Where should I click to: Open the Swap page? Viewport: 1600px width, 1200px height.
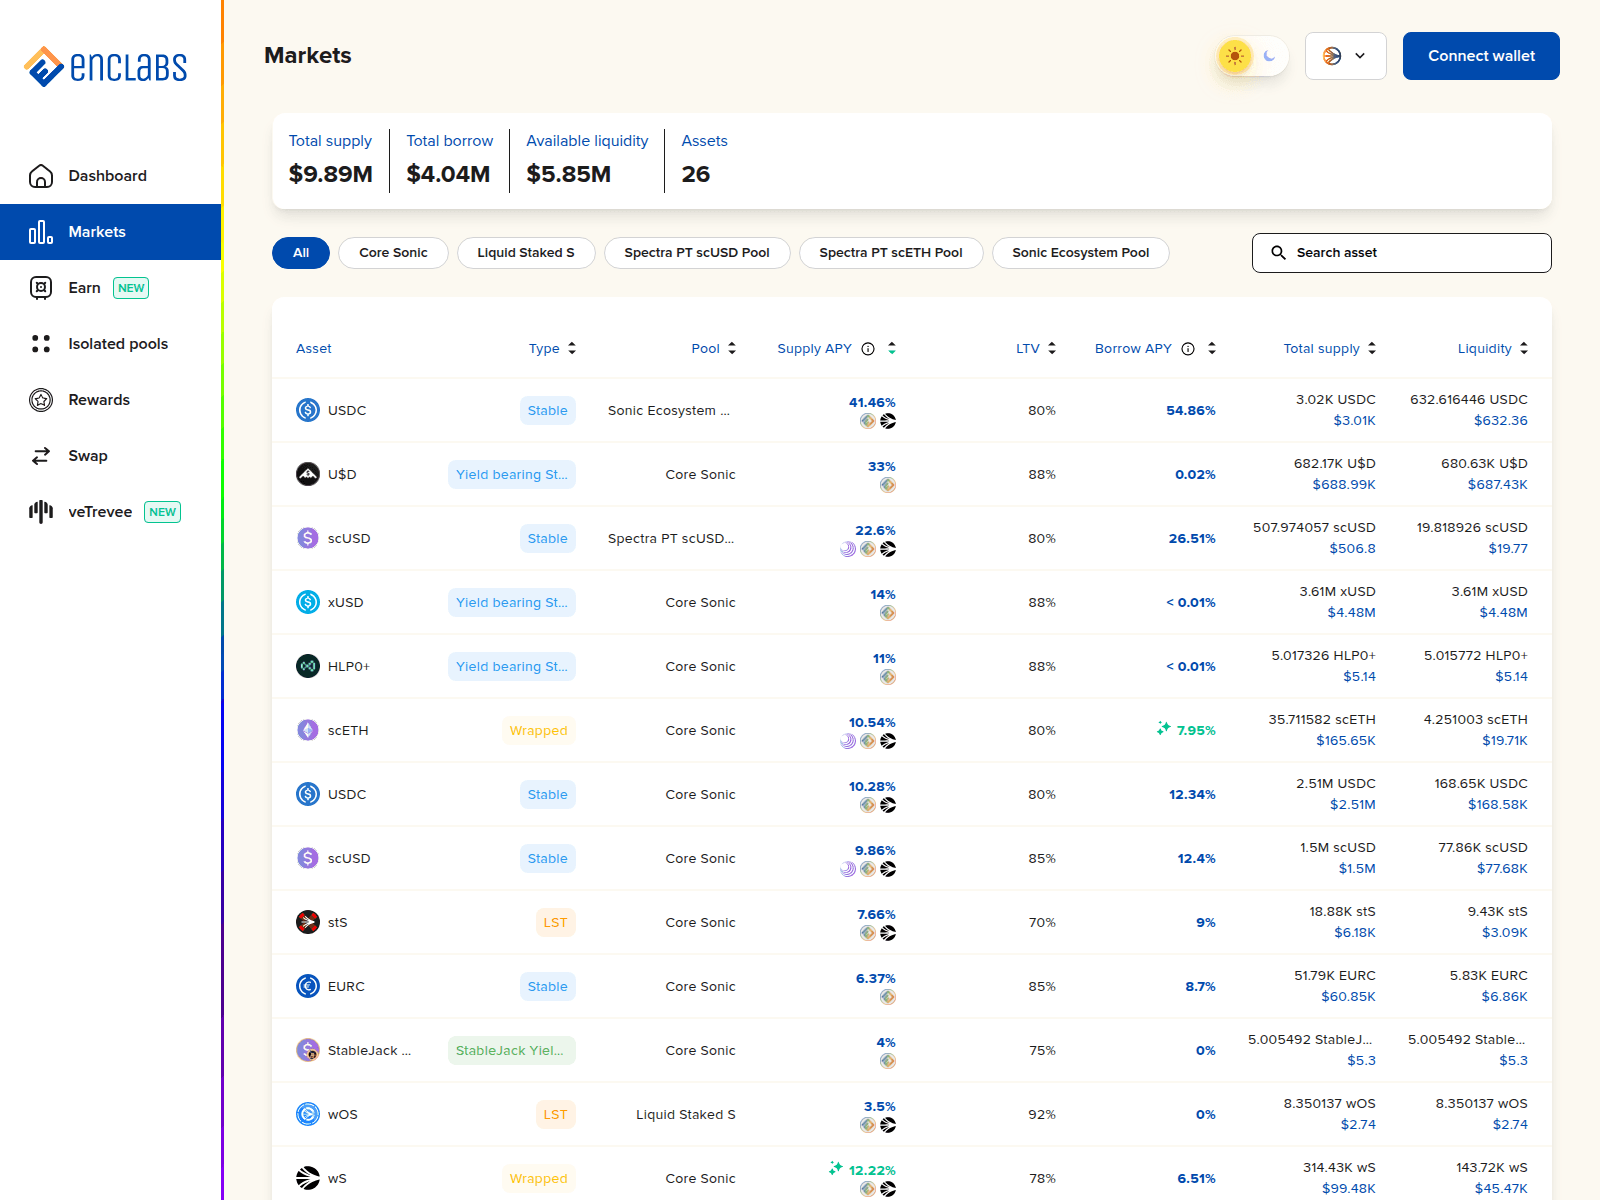110,456
